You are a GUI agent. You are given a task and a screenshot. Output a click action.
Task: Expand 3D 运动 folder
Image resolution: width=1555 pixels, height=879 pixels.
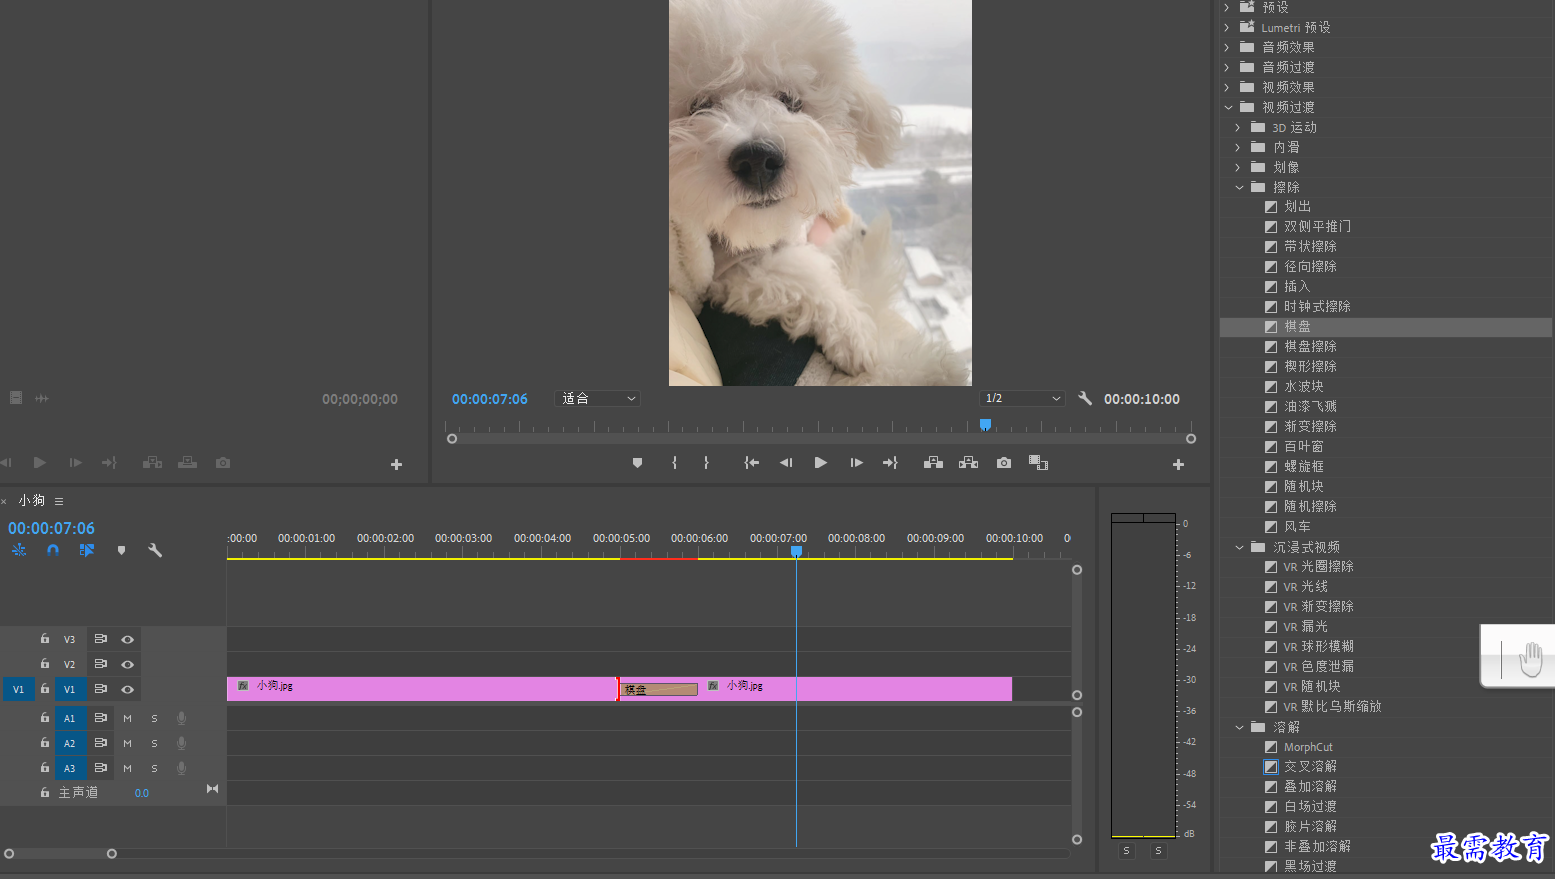click(1238, 127)
